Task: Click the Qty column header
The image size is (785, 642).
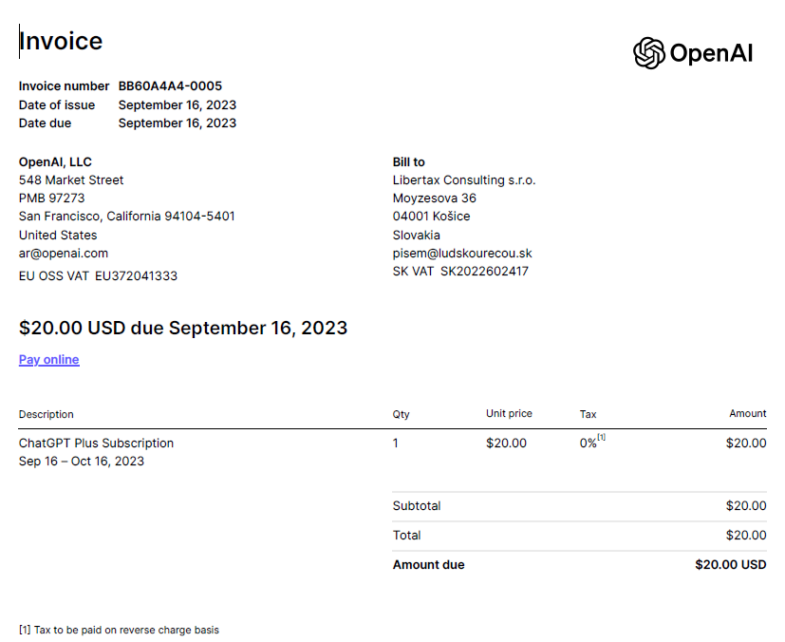Action: point(401,414)
